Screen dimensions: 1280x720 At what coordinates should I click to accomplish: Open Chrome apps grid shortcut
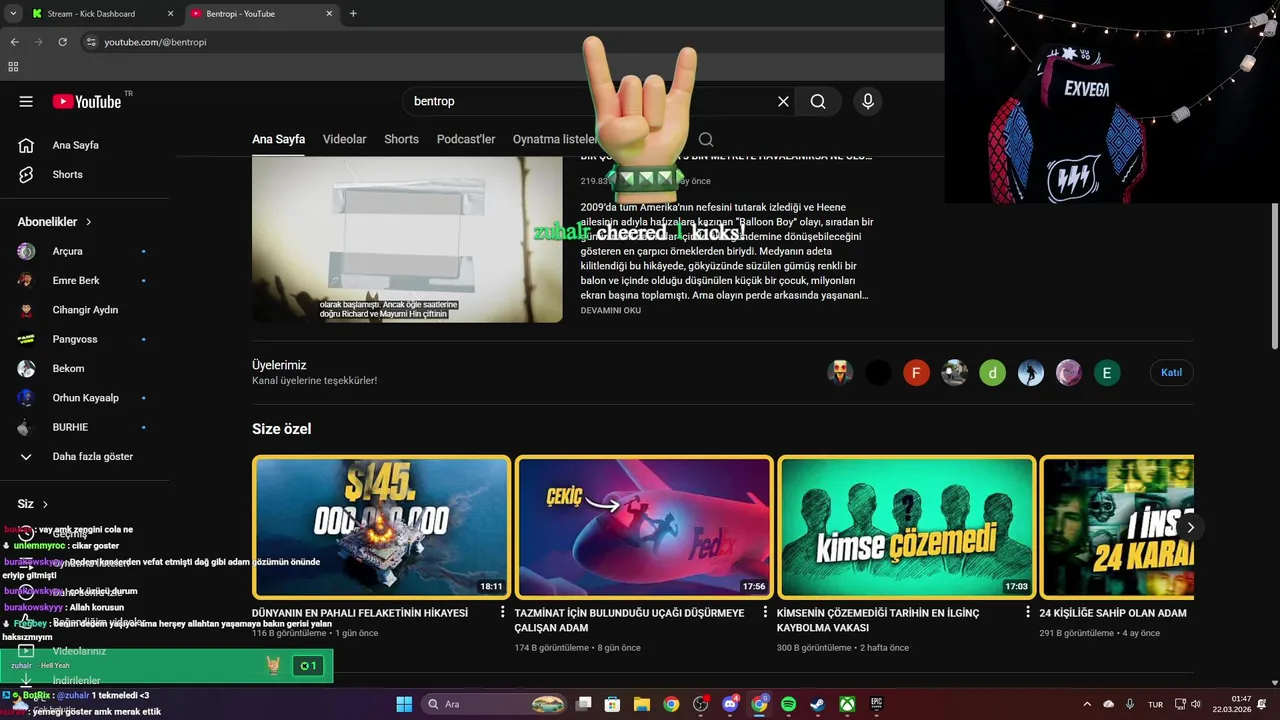point(13,67)
